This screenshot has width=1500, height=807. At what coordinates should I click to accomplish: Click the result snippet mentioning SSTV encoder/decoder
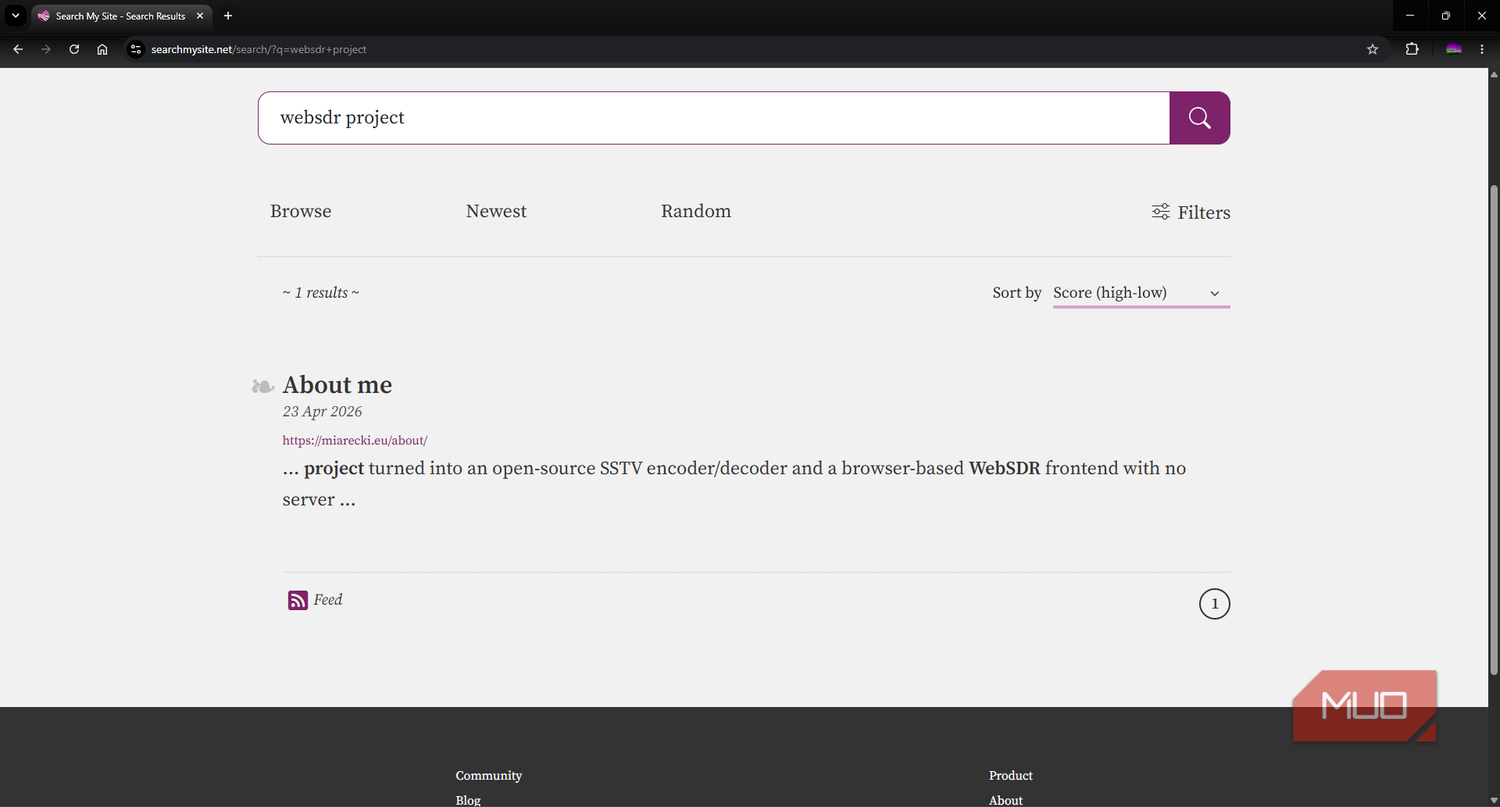pos(734,484)
